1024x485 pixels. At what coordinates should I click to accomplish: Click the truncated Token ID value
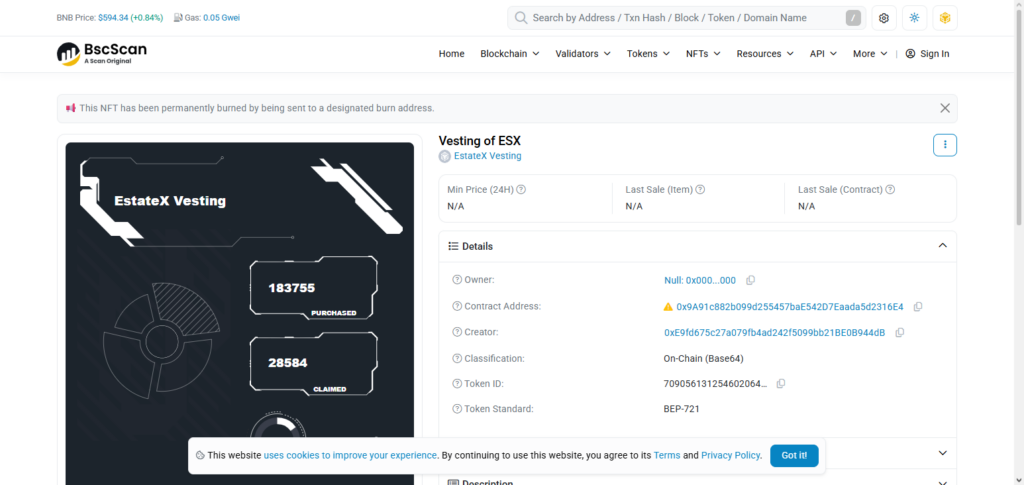click(716, 384)
